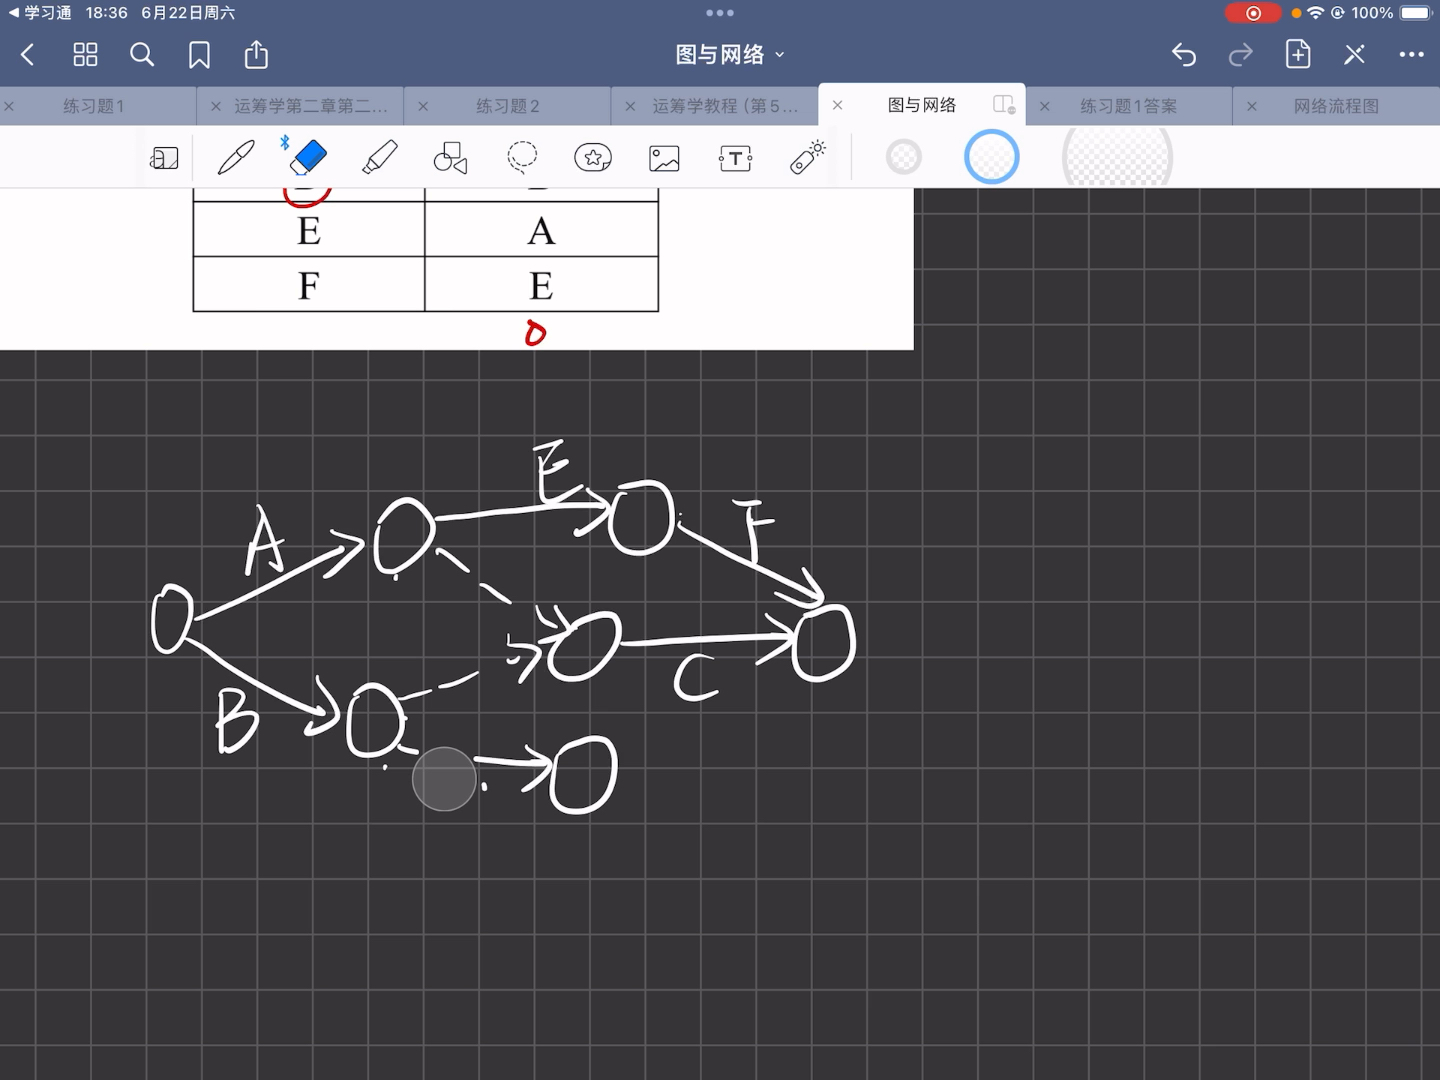Close the 网络流程图 tab
The height and width of the screenshot is (1080, 1440).
coord(1252,106)
